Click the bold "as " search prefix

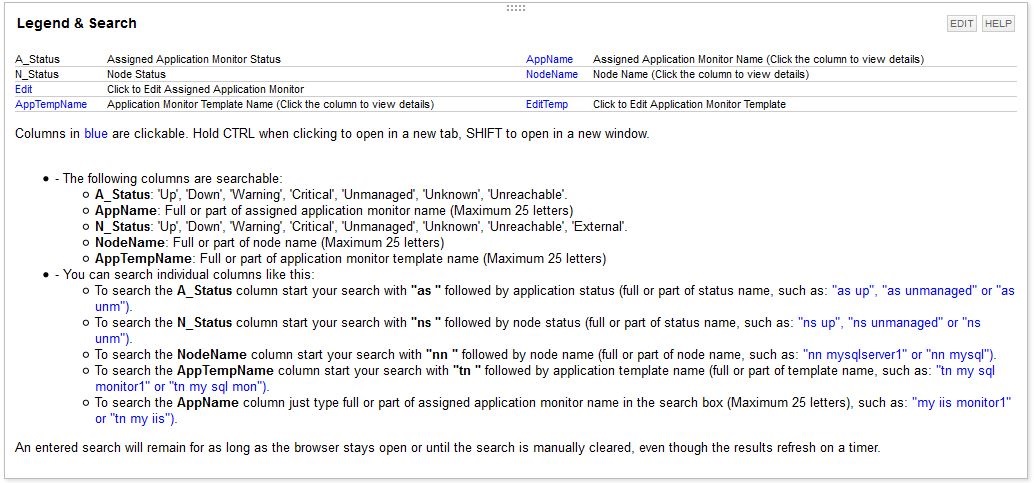[425, 291]
